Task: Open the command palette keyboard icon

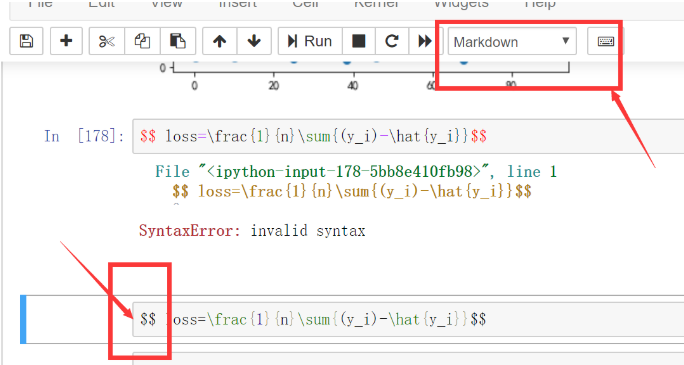Action: (x=605, y=41)
